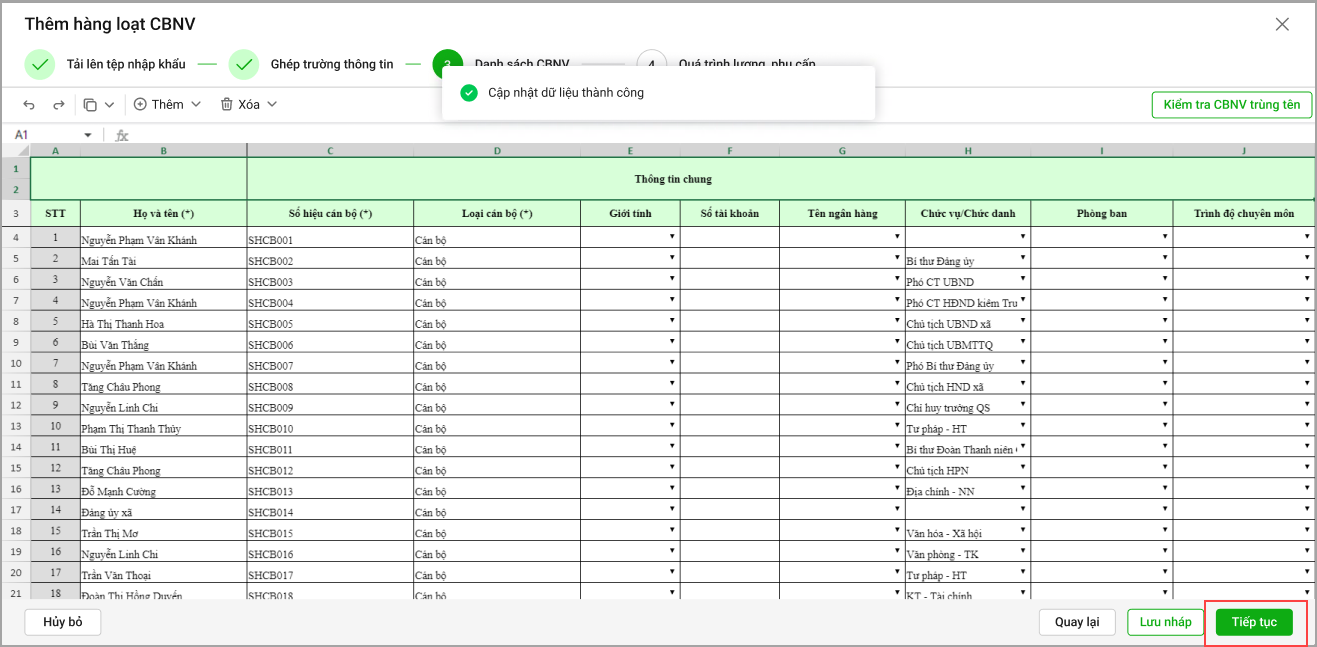The width and height of the screenshot is (1317, 647).
Task: Click the Lưu nháp button
Action: click(1165, 622)
